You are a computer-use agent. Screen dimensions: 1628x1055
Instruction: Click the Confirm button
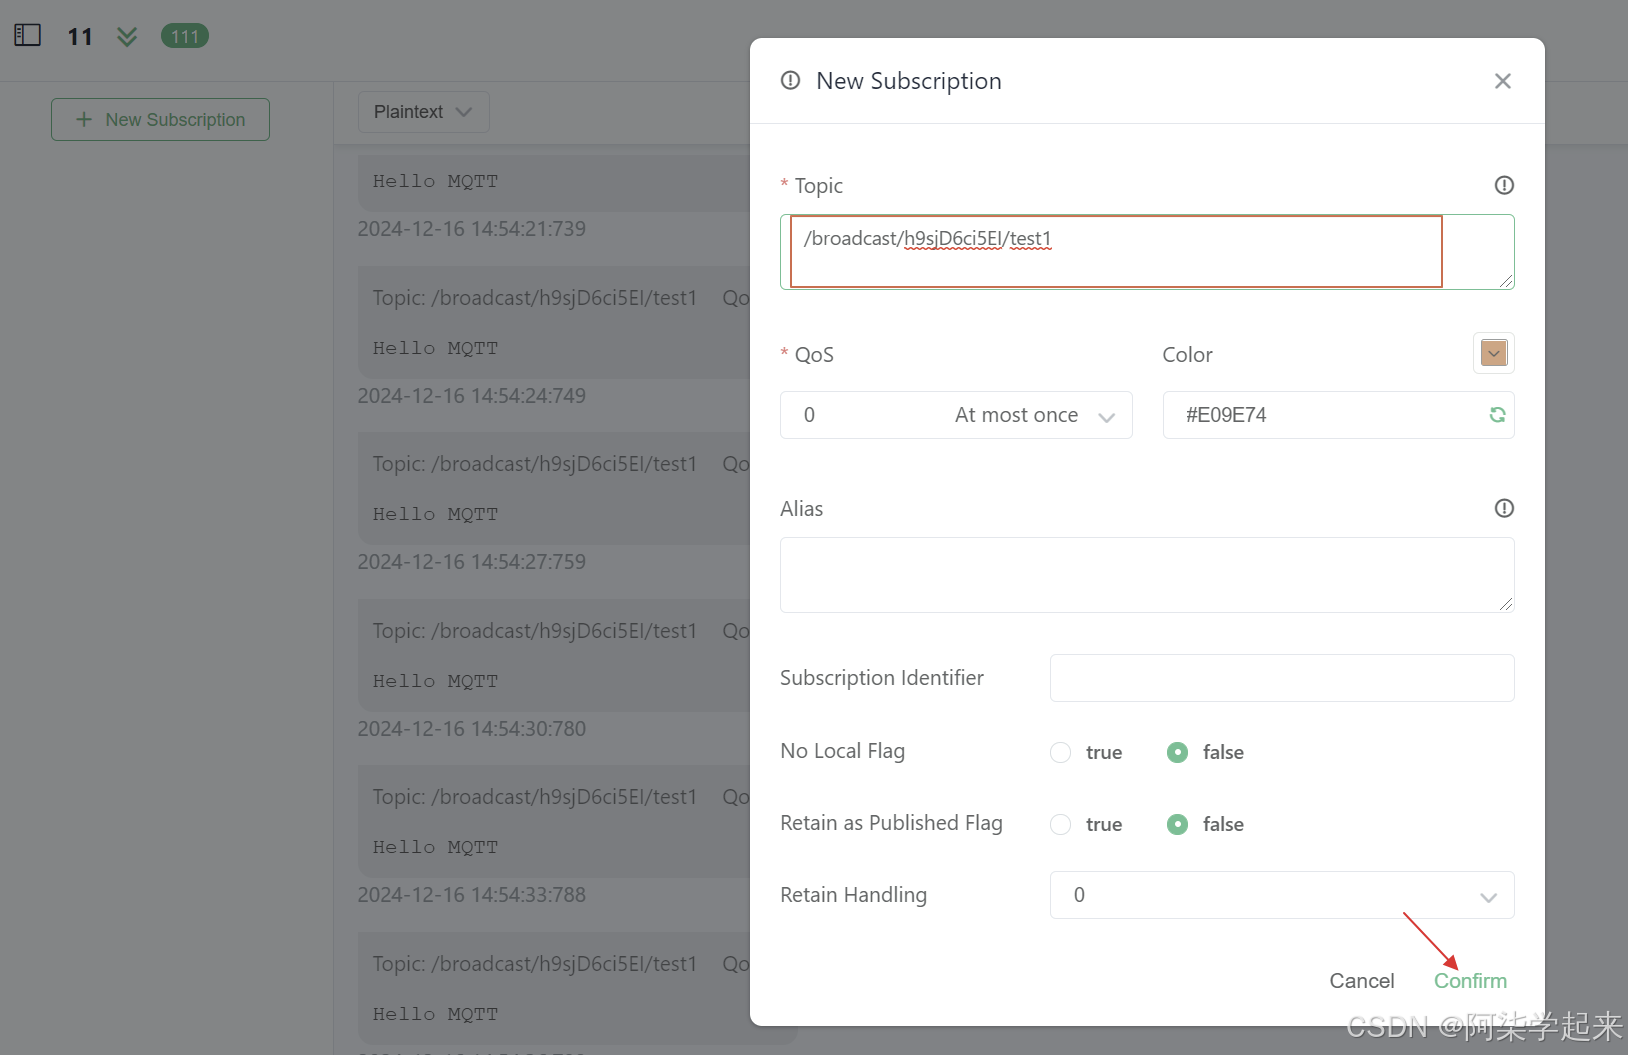1470,981
